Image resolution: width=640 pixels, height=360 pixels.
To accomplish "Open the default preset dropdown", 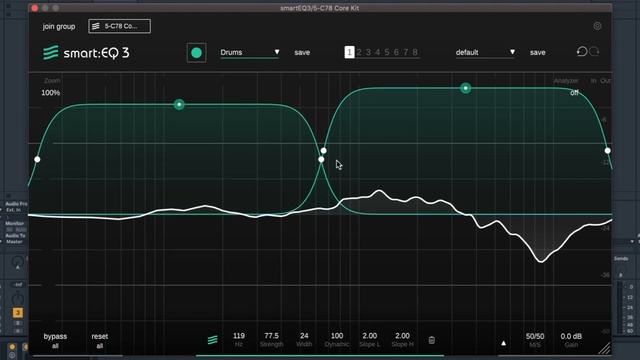I will [x=485, y=52].
